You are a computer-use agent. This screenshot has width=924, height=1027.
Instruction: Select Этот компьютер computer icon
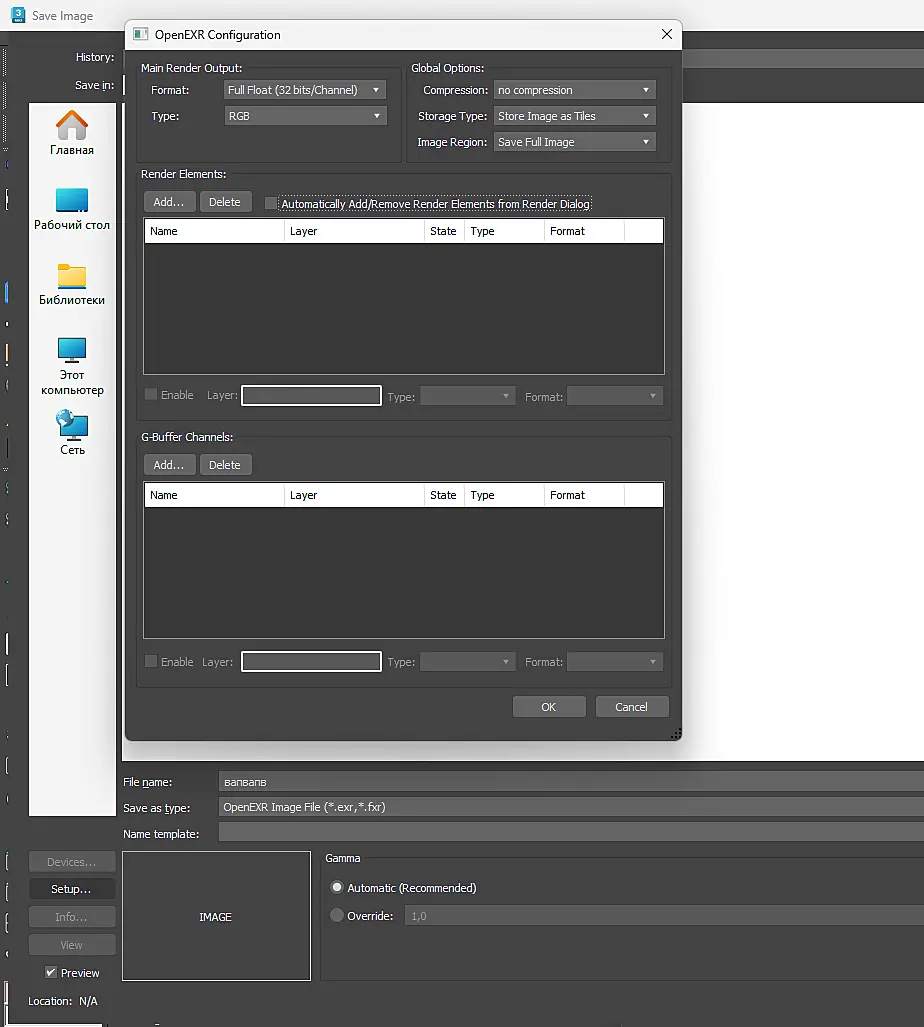coord(72,367)
